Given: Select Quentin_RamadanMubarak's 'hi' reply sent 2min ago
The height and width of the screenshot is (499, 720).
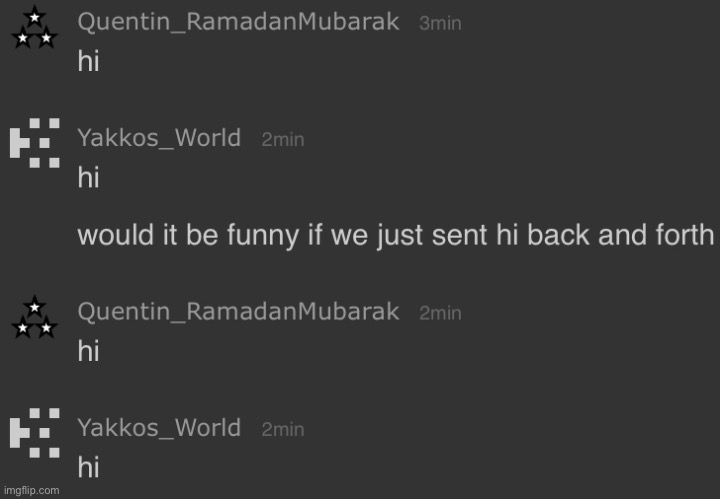Looking at the screenshot, I should (88, 351).
